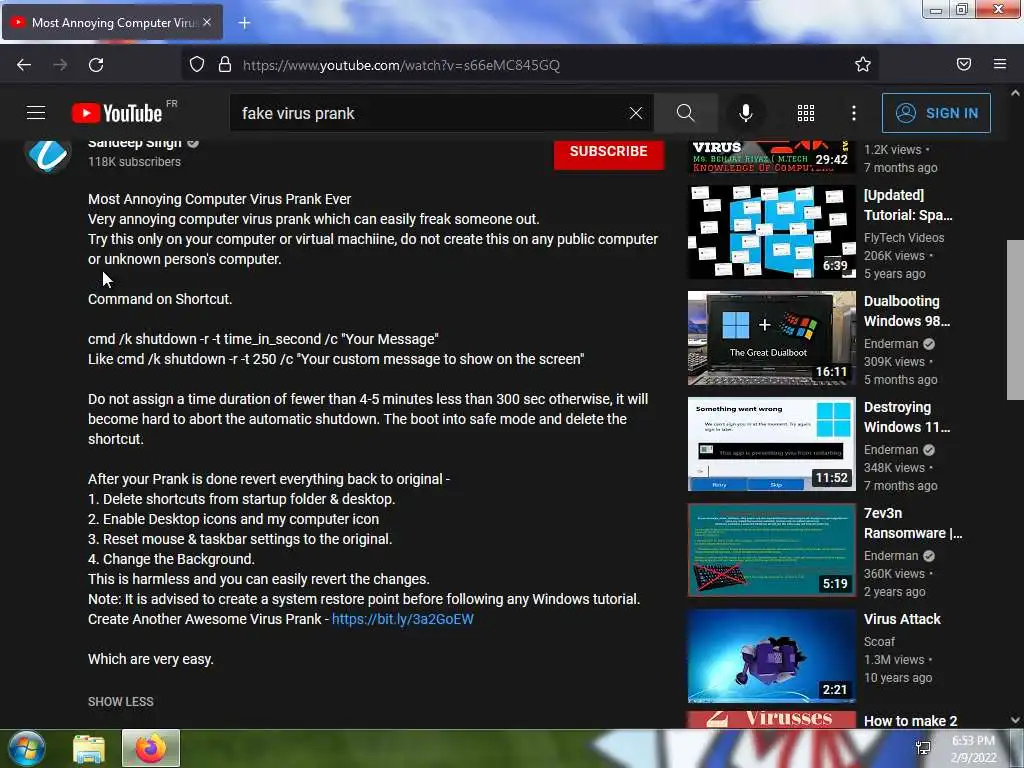Viewport: 1024px width, 768px height.
Task: Open the [Updated] Tutorial: Spa... title
Action: [908, 205]
